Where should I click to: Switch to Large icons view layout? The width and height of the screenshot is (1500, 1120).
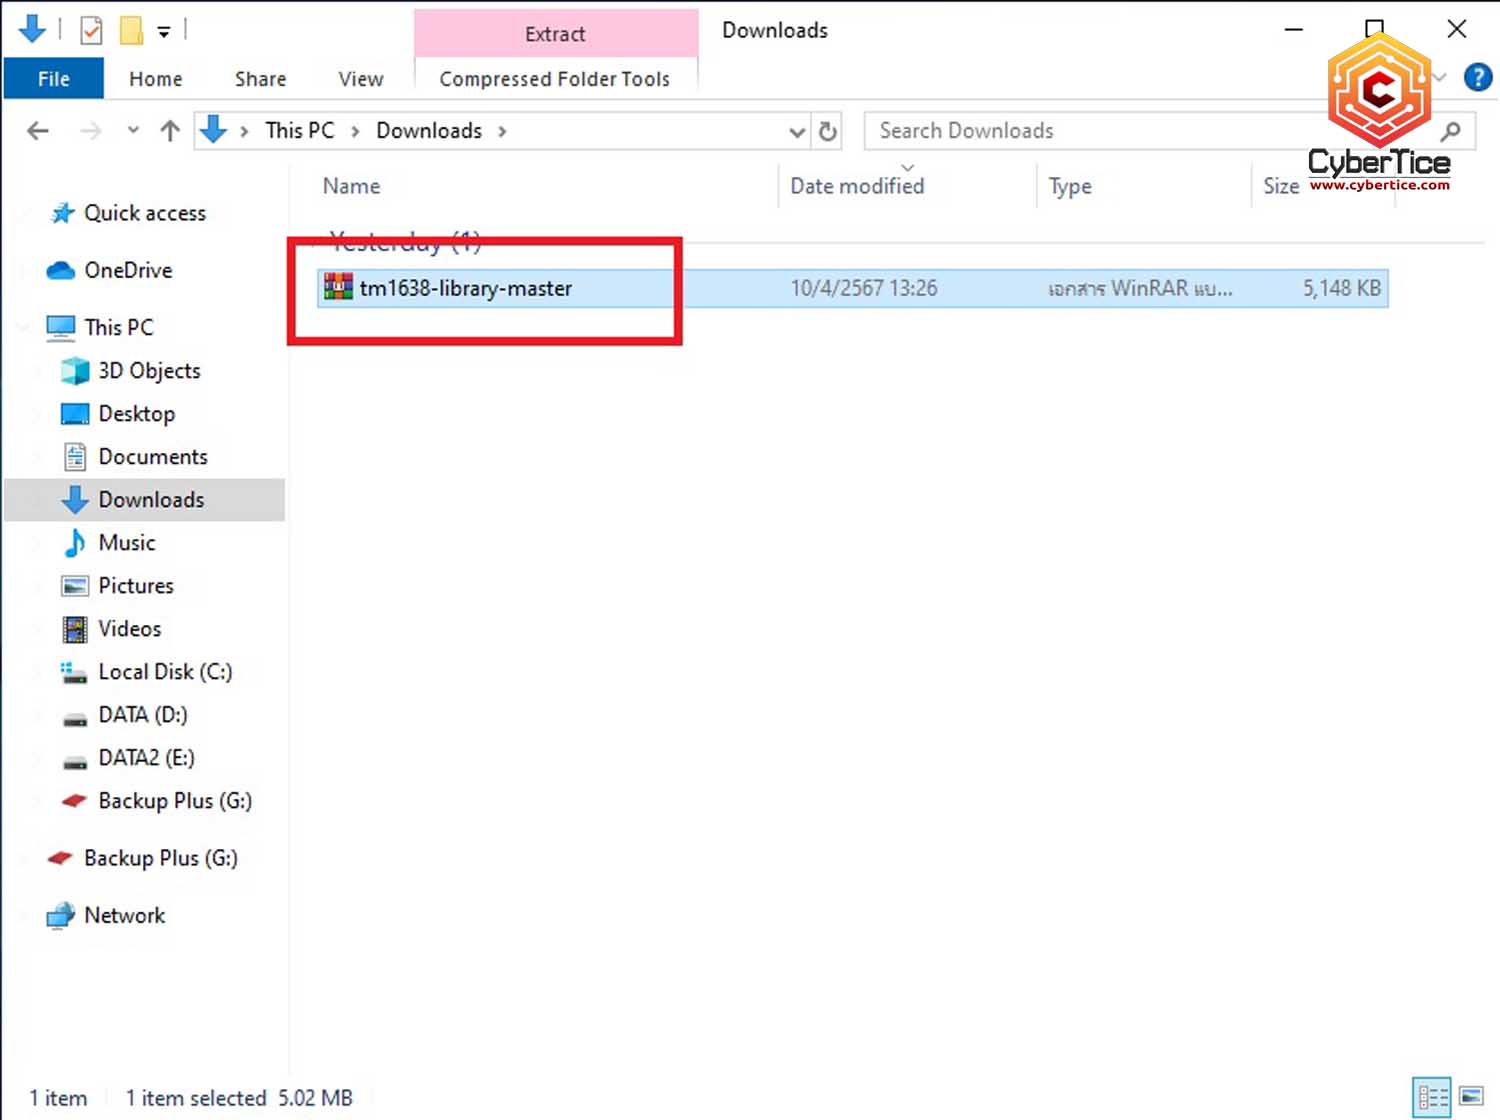tap(1471, 1097)
